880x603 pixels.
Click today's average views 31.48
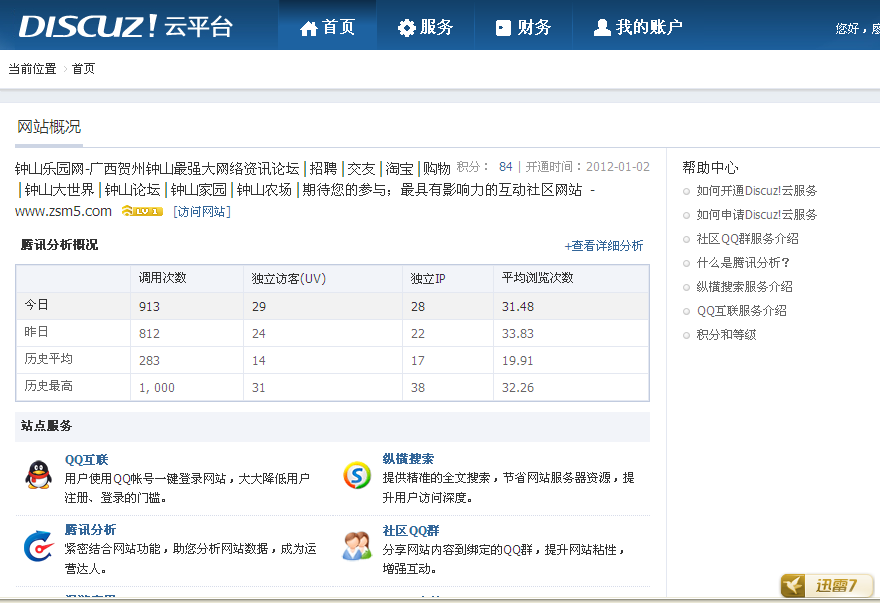pos(518,307)
